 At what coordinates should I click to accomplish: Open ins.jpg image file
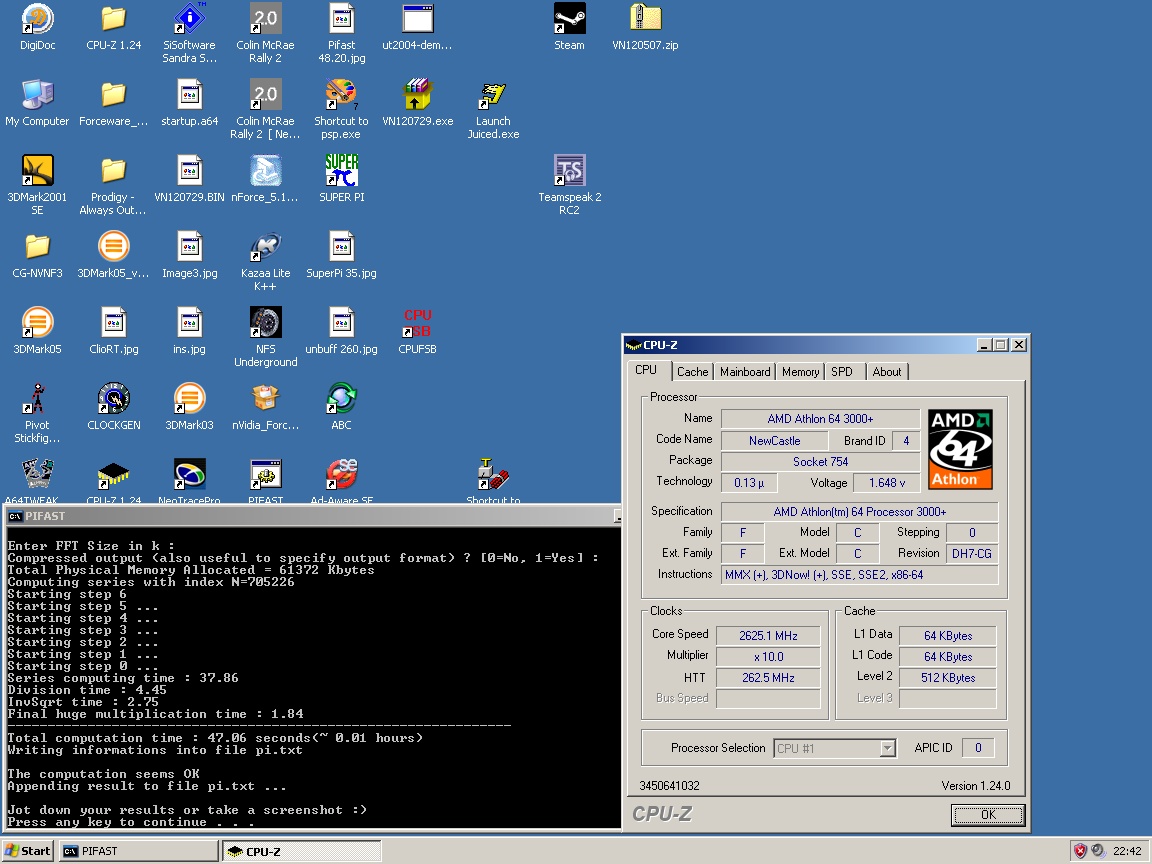tap(190, 331)
